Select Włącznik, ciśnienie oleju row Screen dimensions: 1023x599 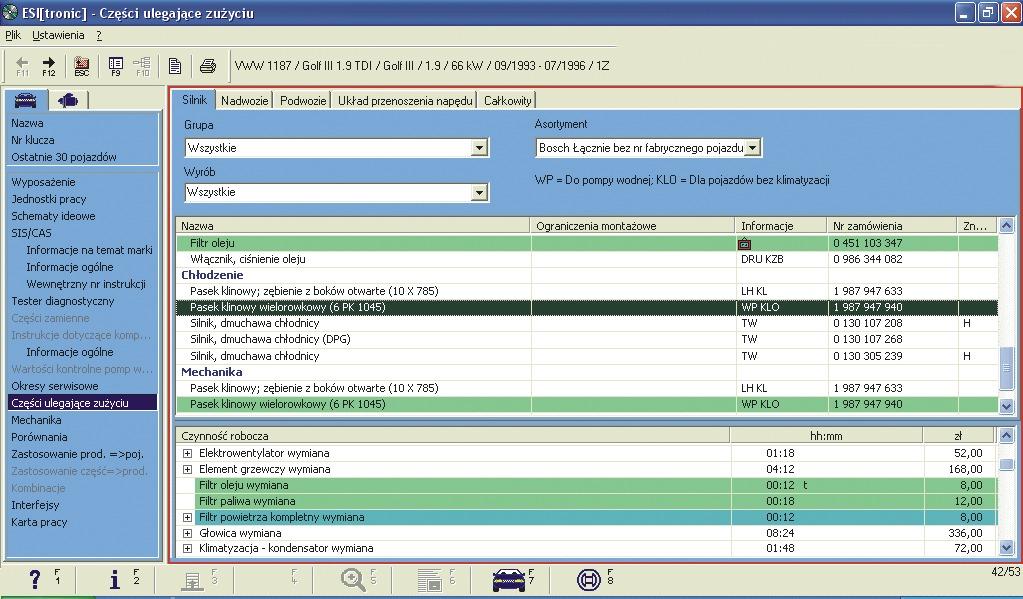pyautogui.click(x=587, y=259)
